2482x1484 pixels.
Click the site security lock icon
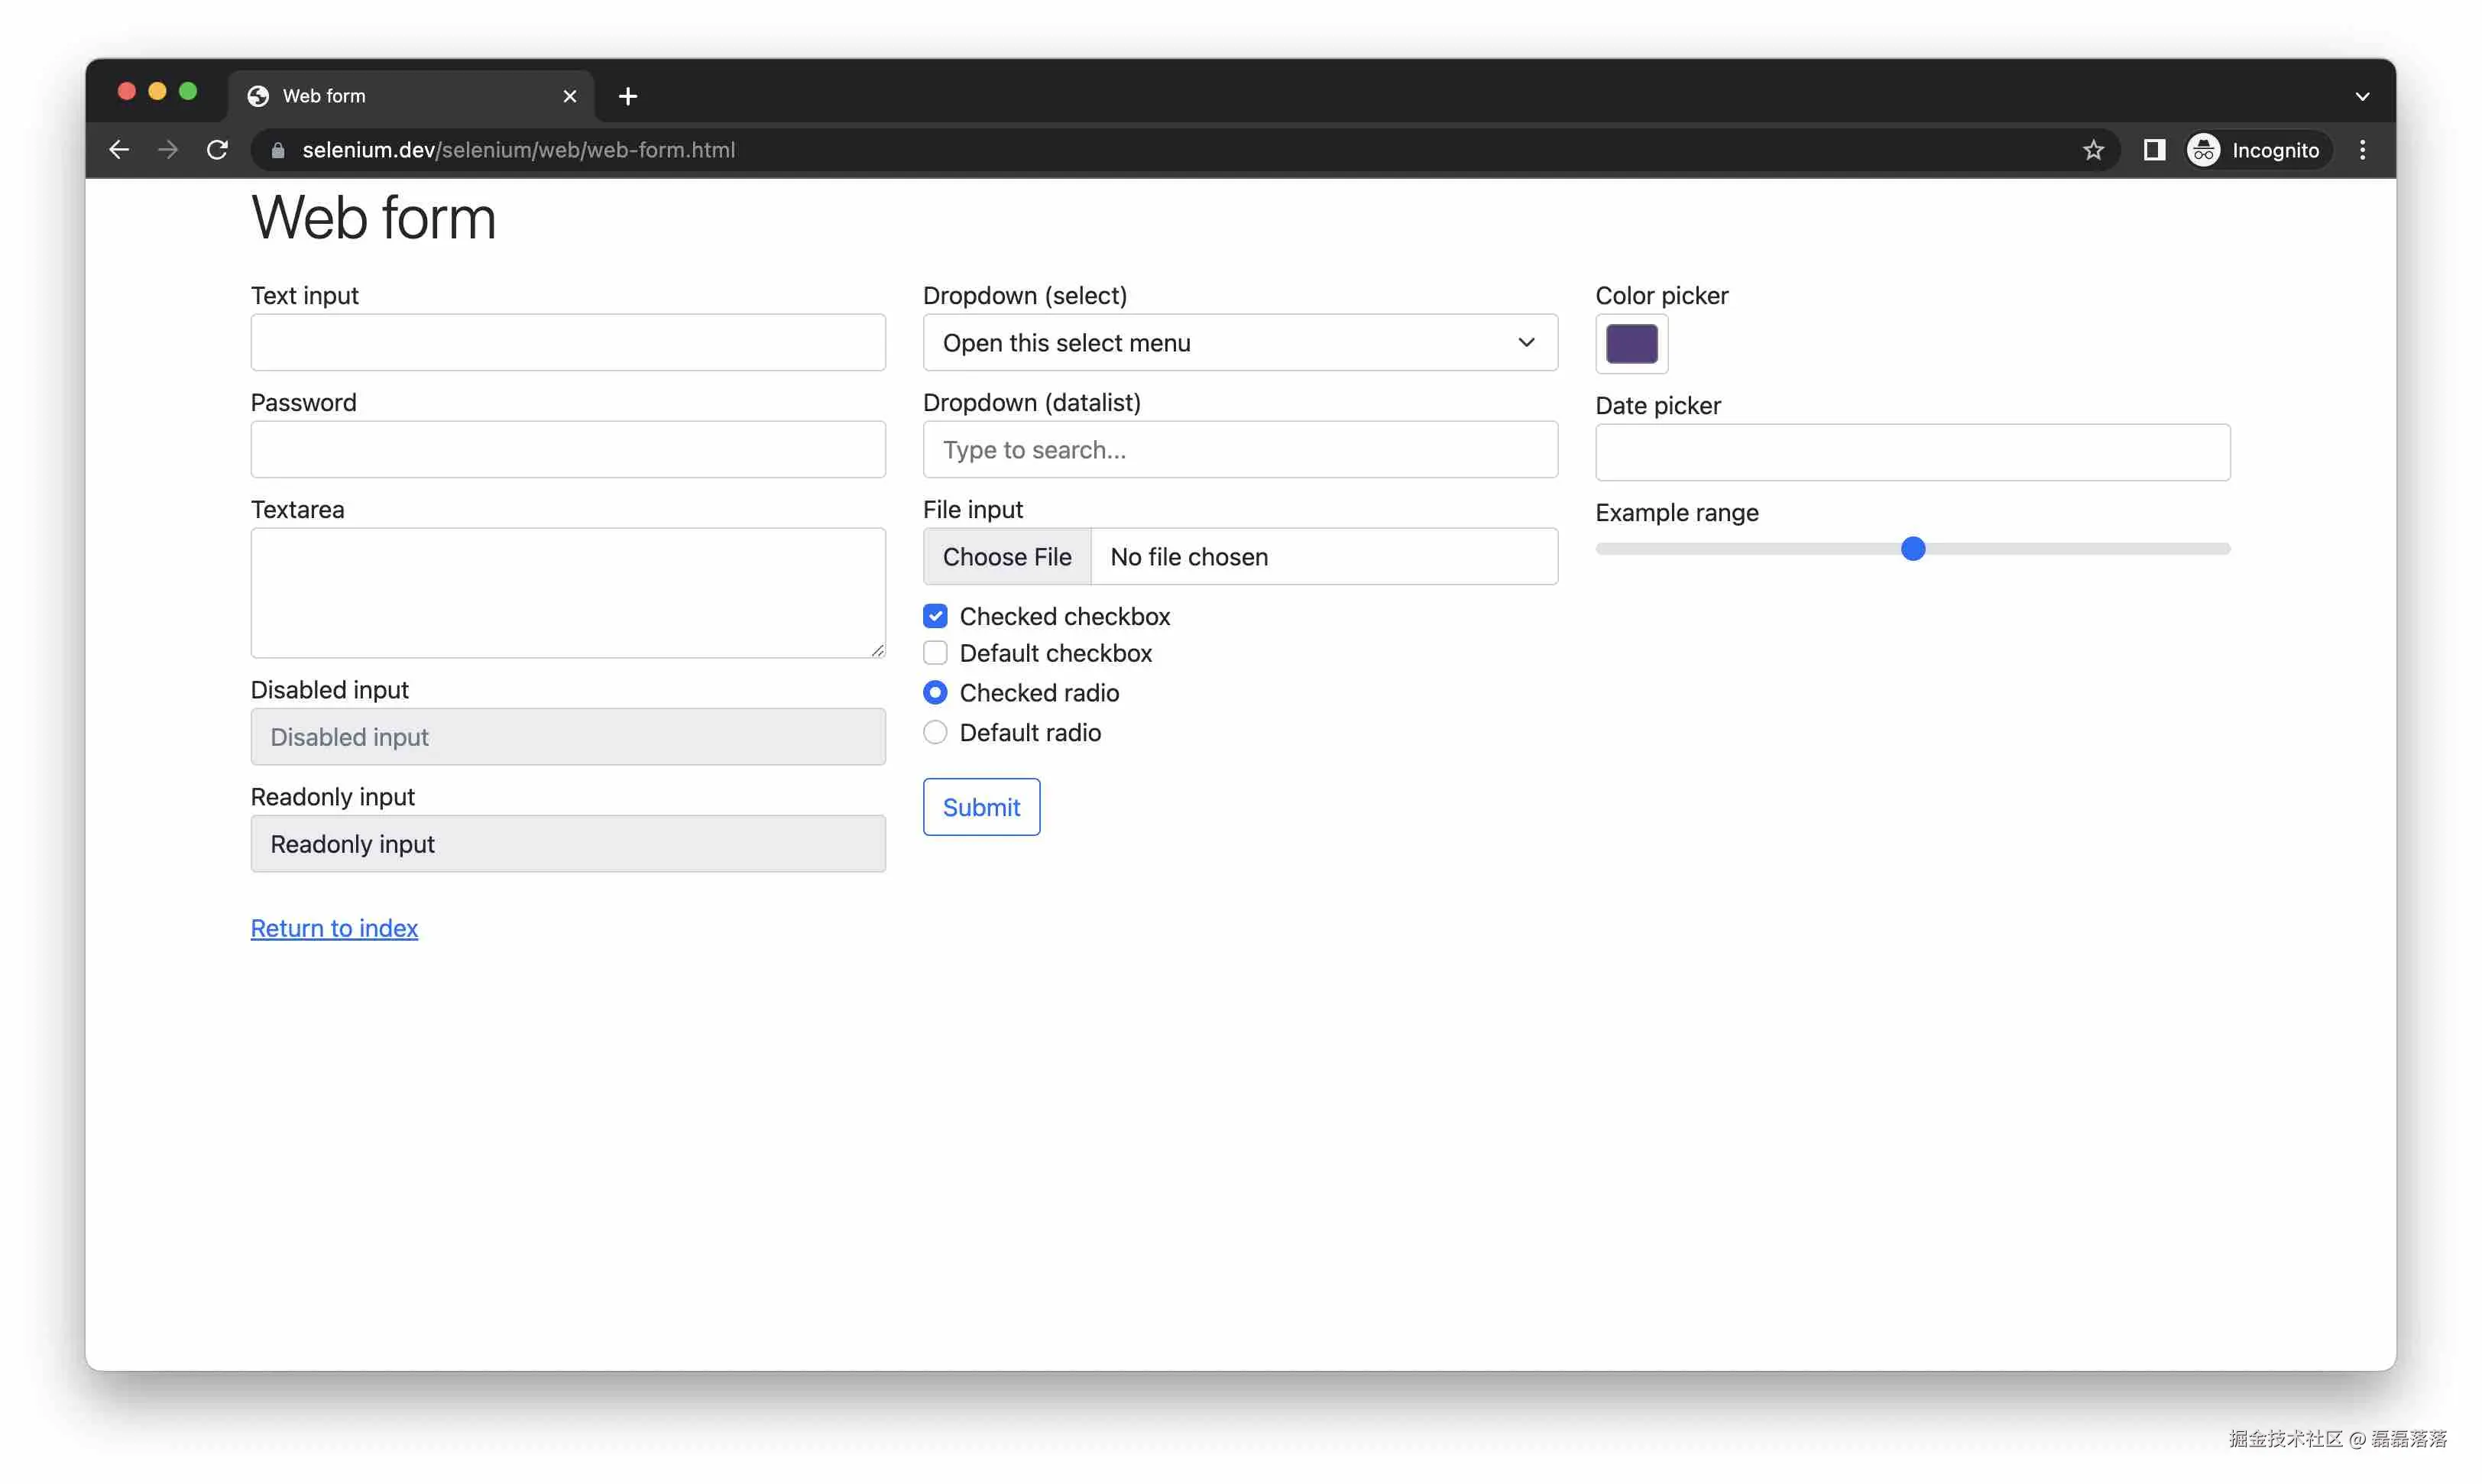278,150
